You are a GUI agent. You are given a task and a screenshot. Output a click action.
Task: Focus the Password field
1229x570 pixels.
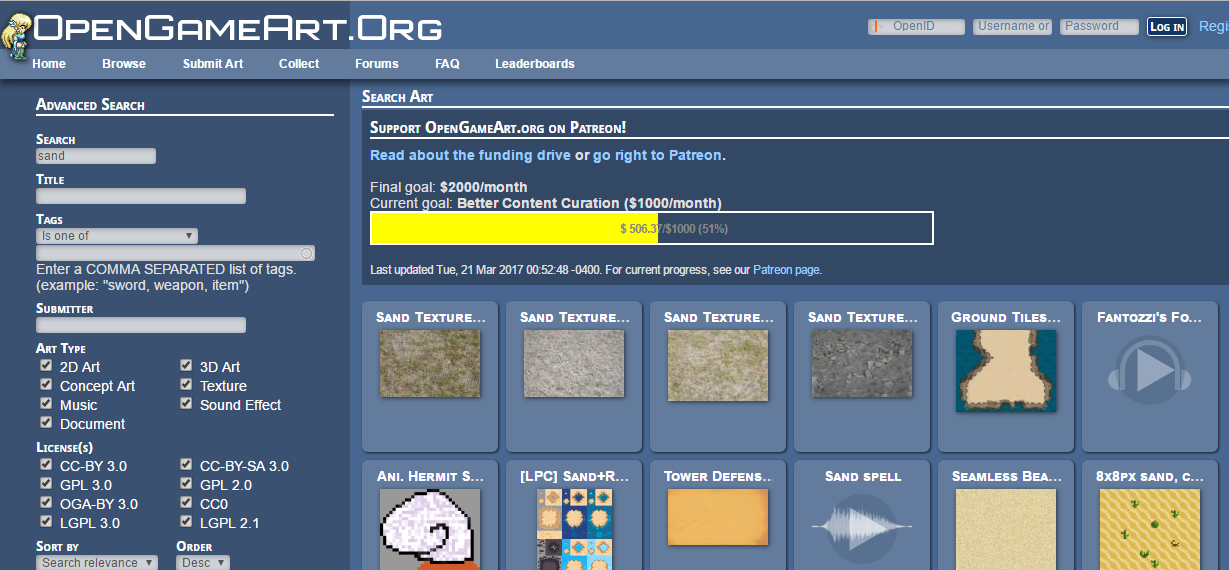[x=1099, y=27]
